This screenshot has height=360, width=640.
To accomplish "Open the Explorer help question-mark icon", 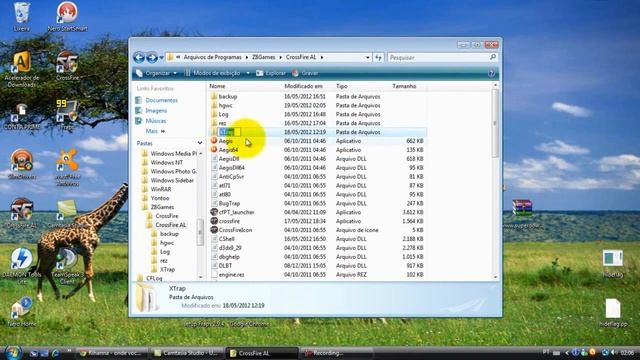I will tap(491, 73).
